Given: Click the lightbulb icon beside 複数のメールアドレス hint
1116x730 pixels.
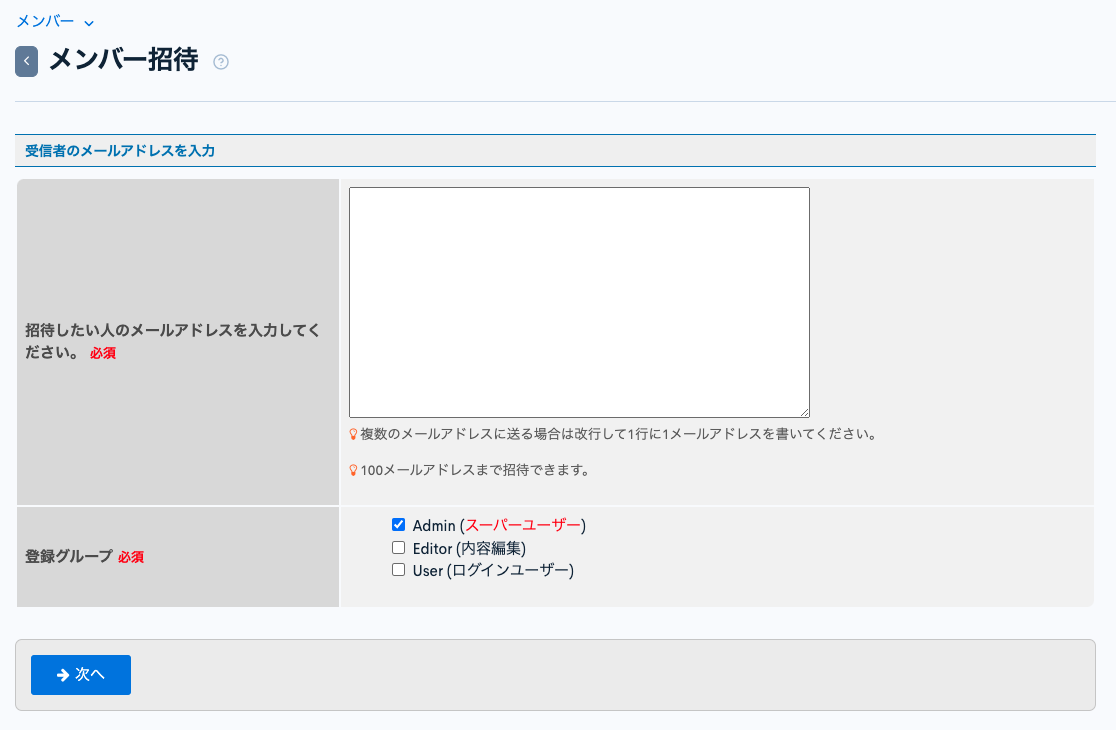Looking at the screenshot, I should point(353,434).
